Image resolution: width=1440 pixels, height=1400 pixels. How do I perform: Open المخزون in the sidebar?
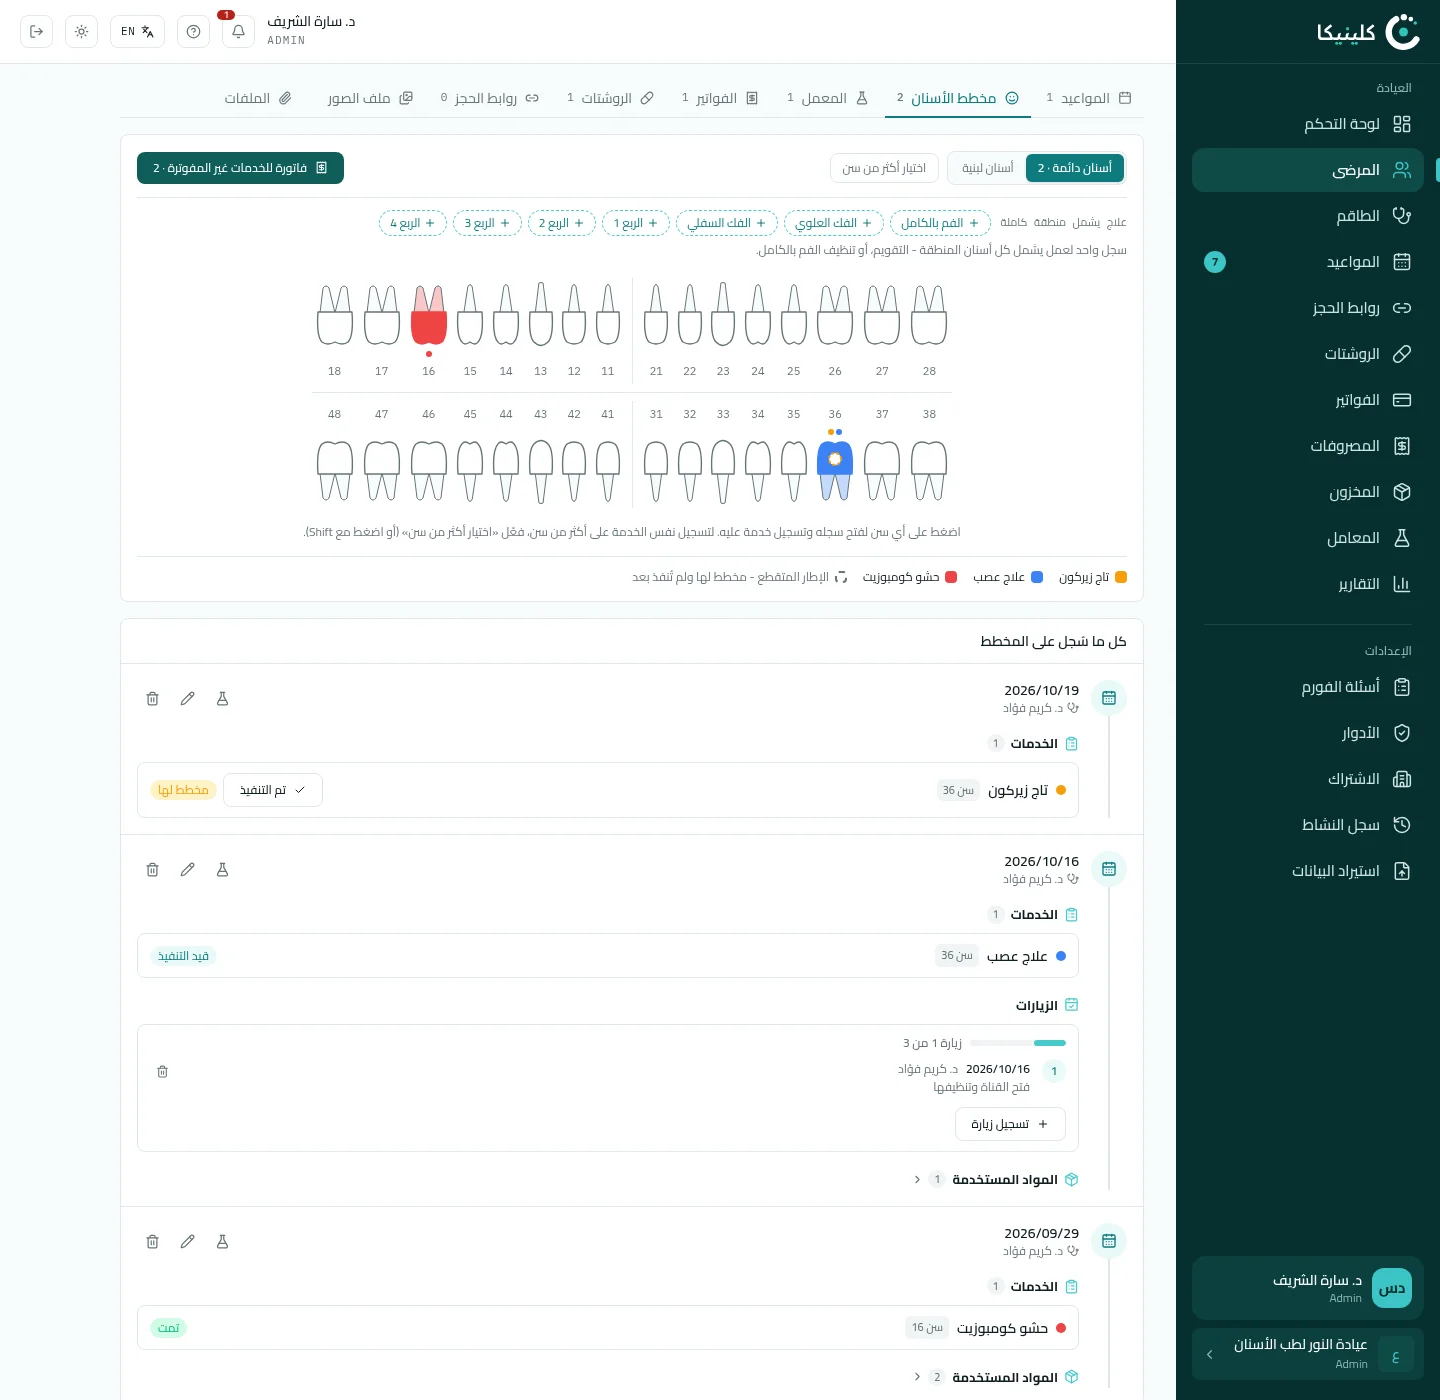1308,492
